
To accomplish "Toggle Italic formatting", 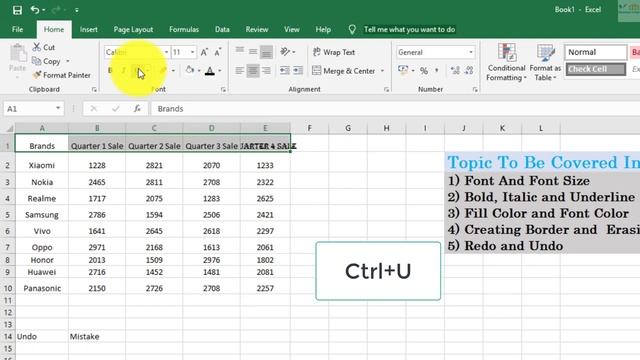I will click(123, 71).
